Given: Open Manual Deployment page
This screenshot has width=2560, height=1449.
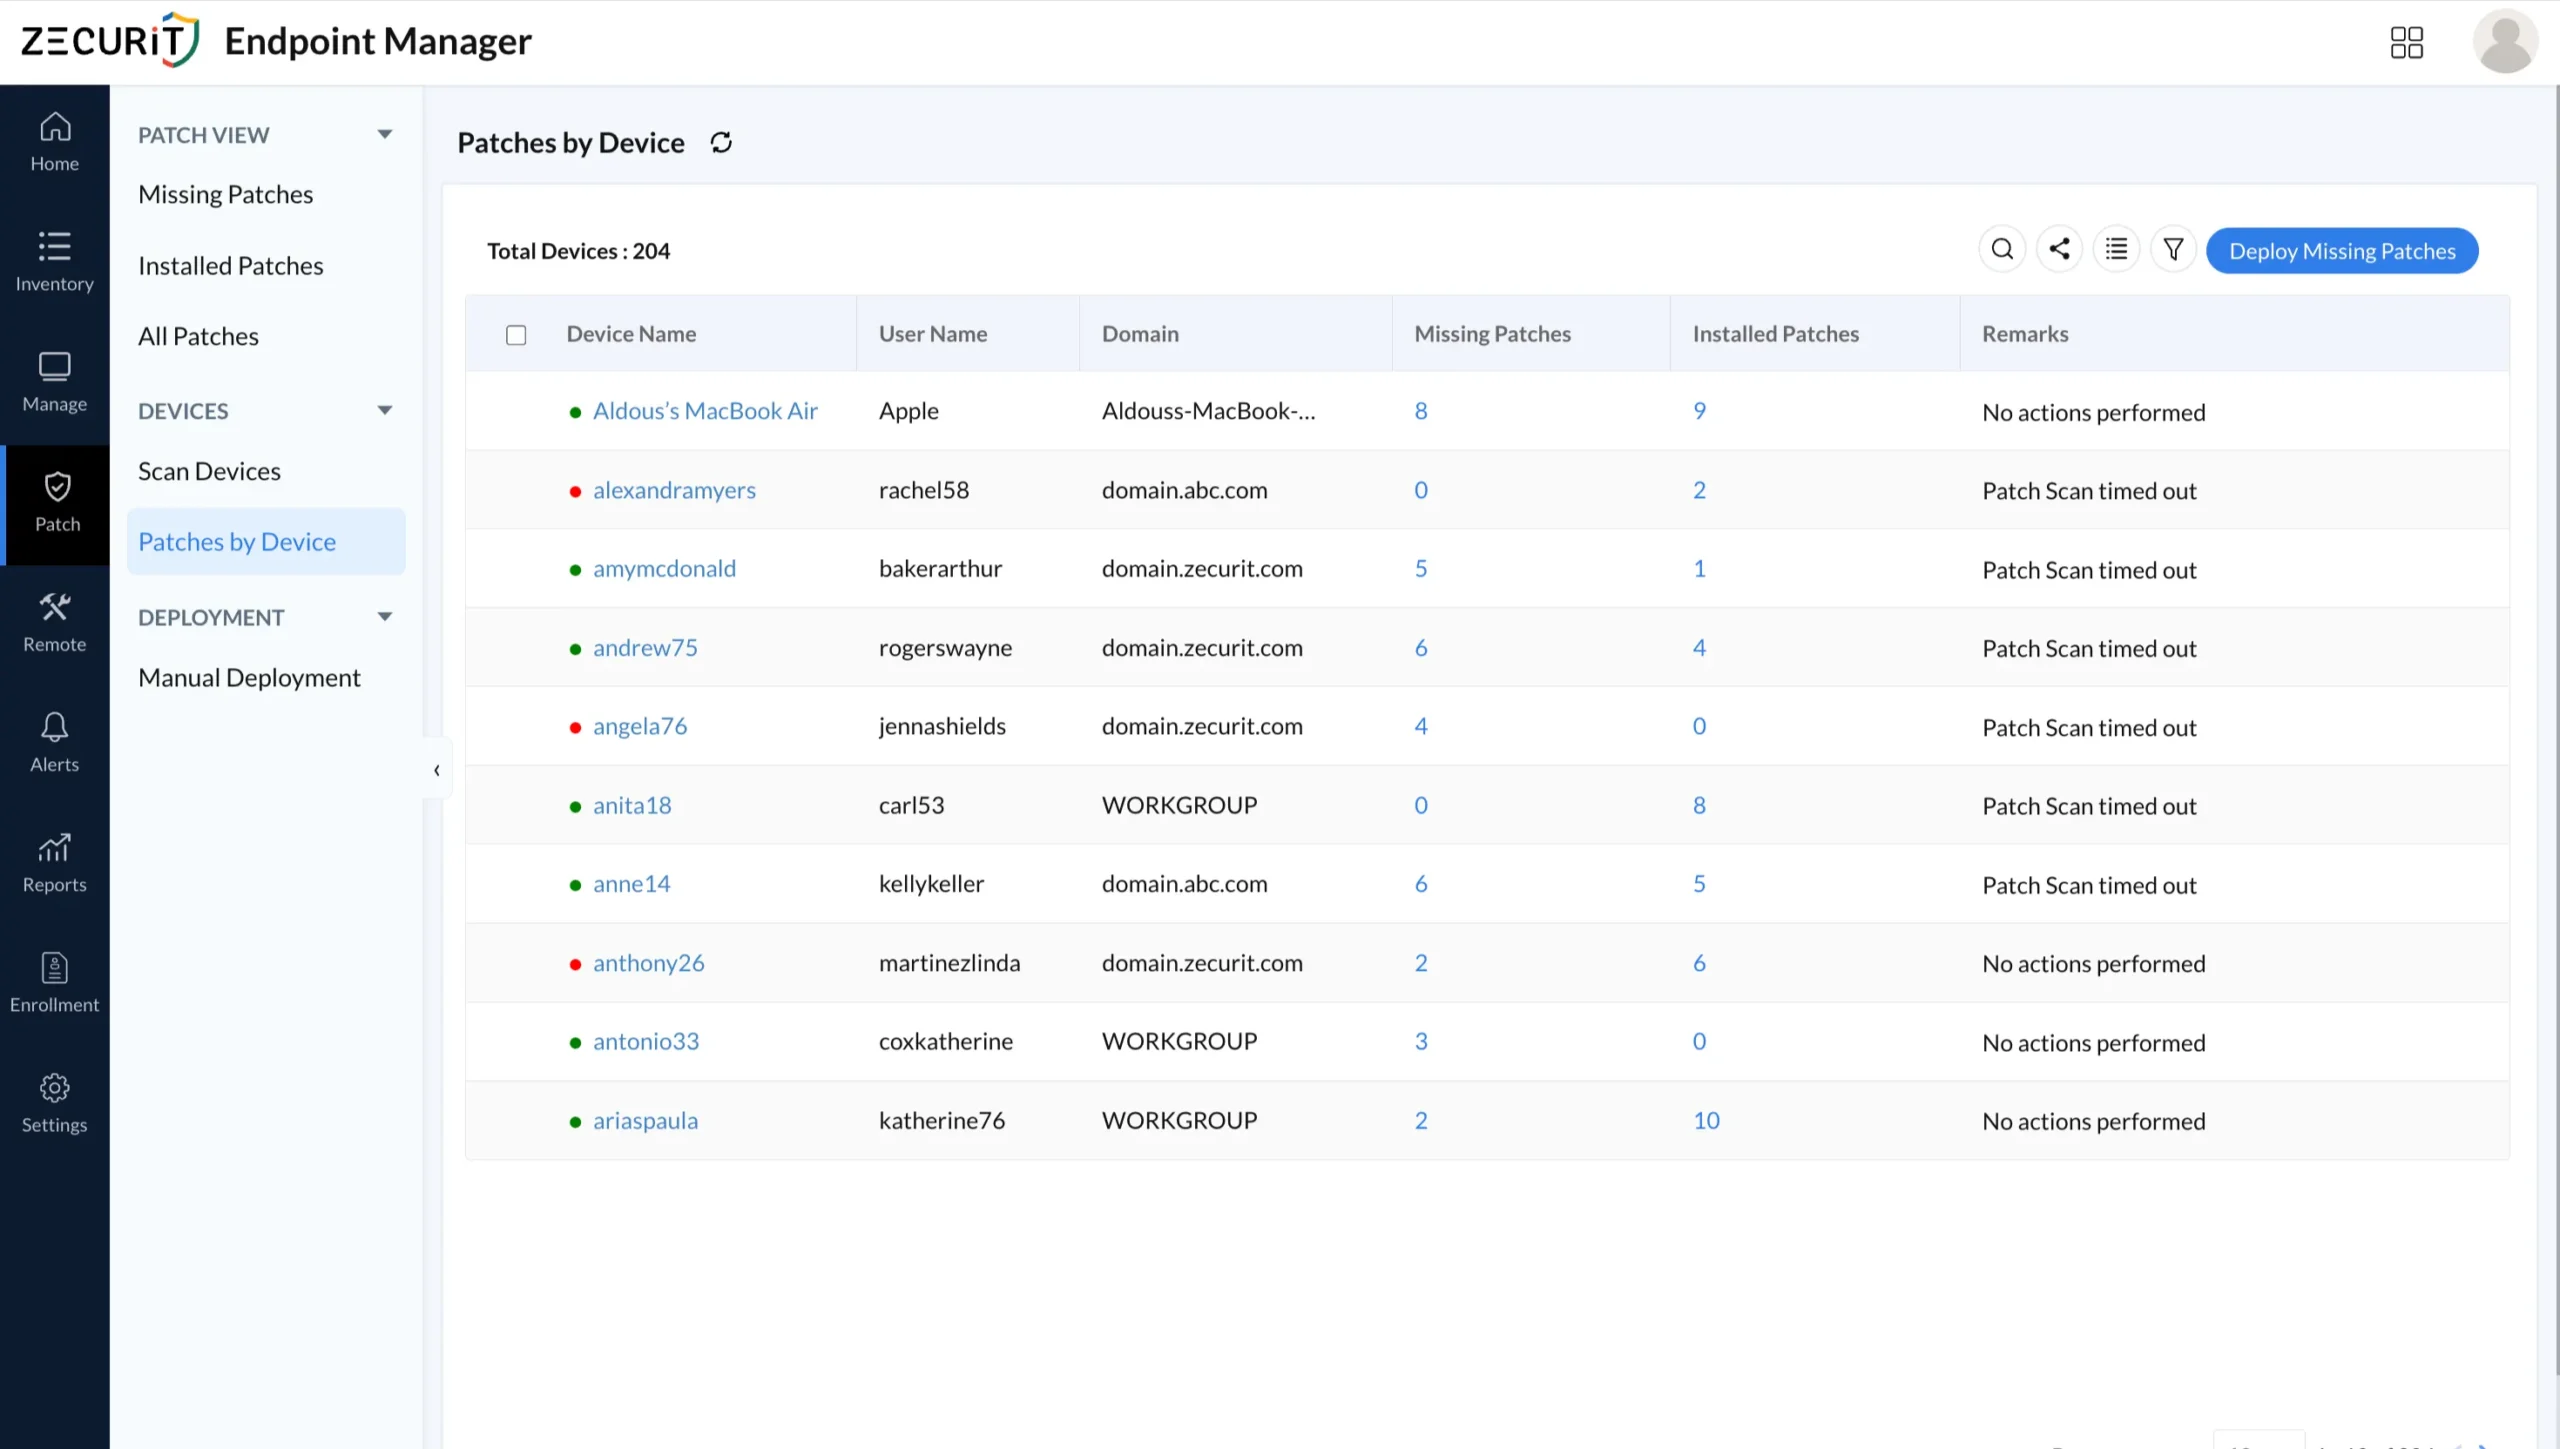Looking at the screenshot, I should (249, 678).
